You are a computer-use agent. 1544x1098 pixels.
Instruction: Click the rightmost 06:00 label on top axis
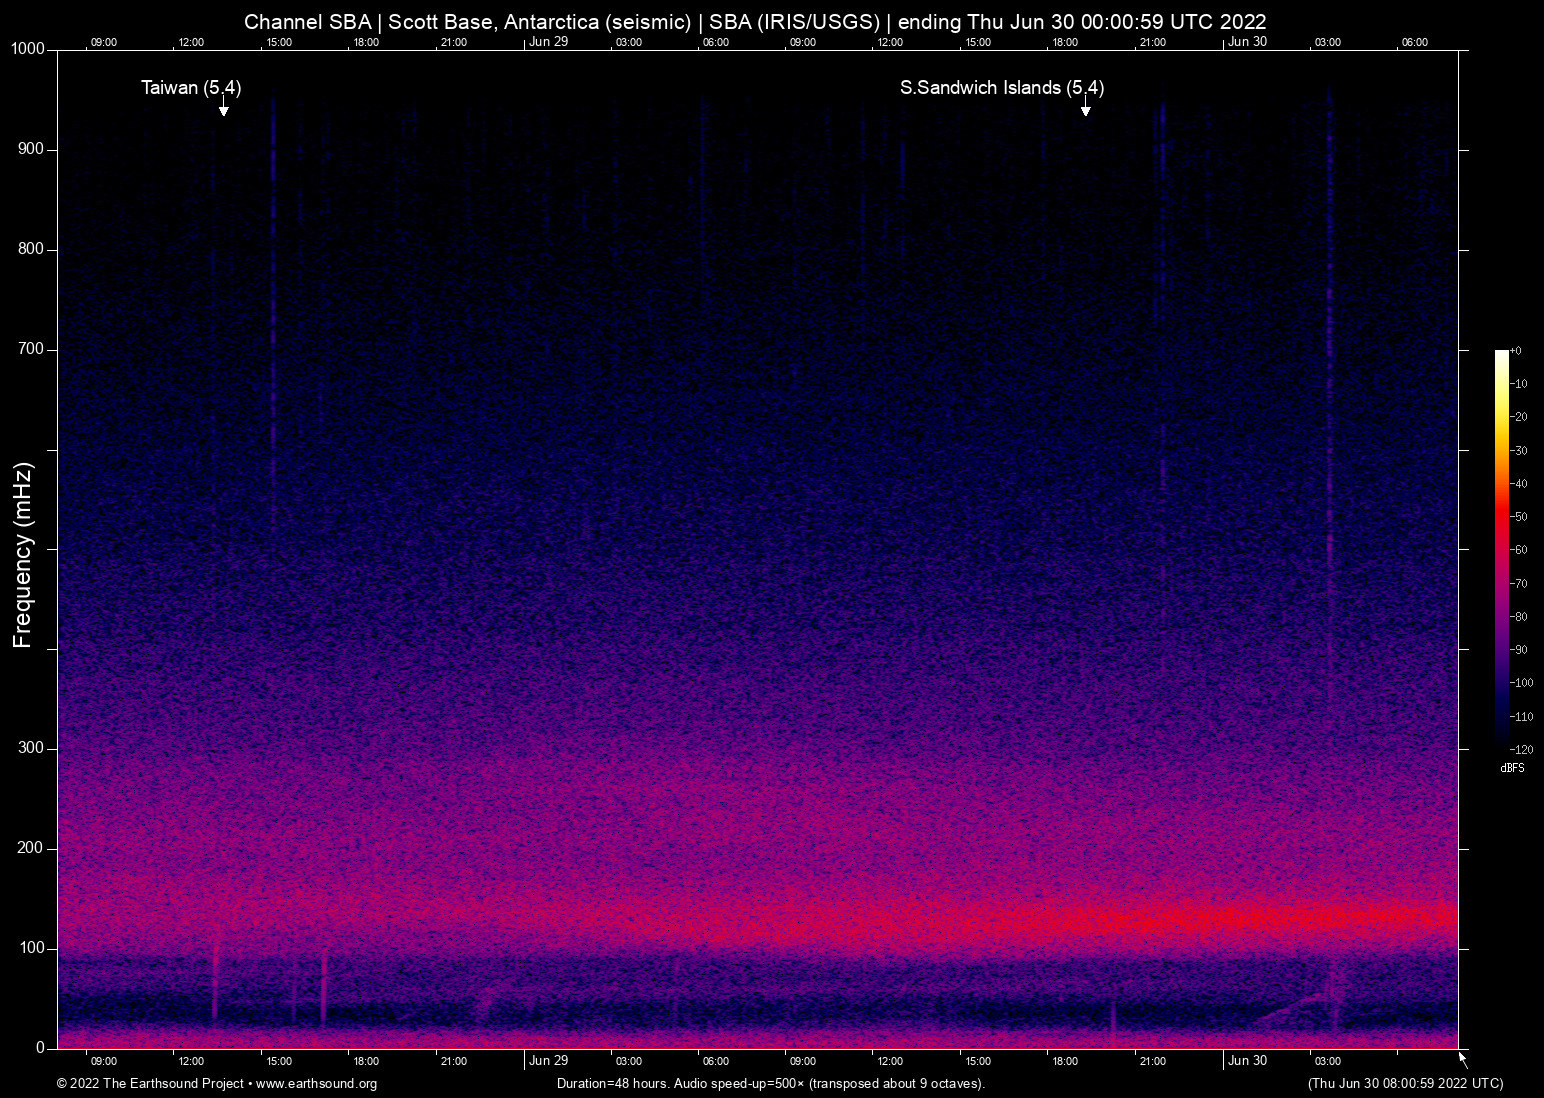pyautogui.click(x=1414, y=42)
